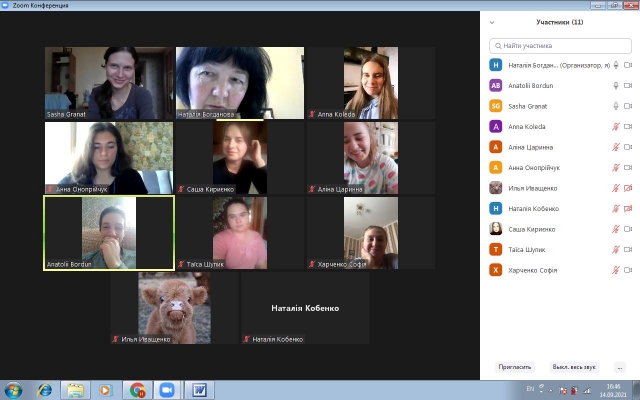Switch to Word document in taskbar
This screenshot has height=400, width=640.
[200, 390]
